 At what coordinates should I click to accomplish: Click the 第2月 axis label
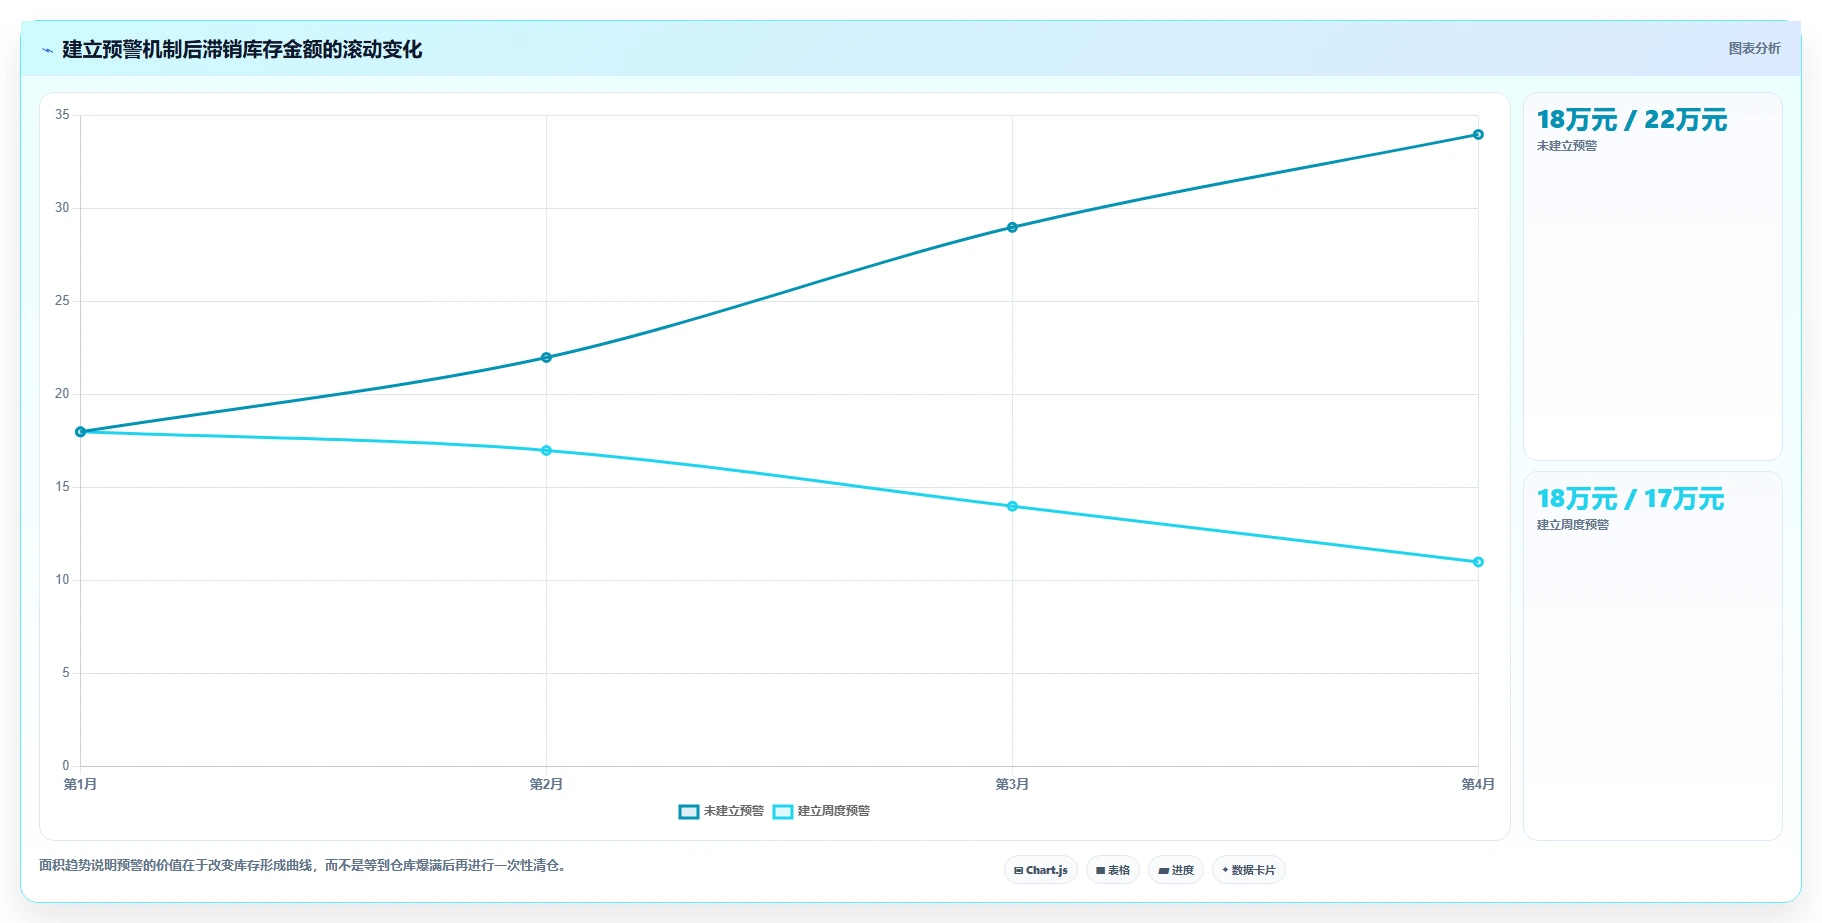click(546, 784)
